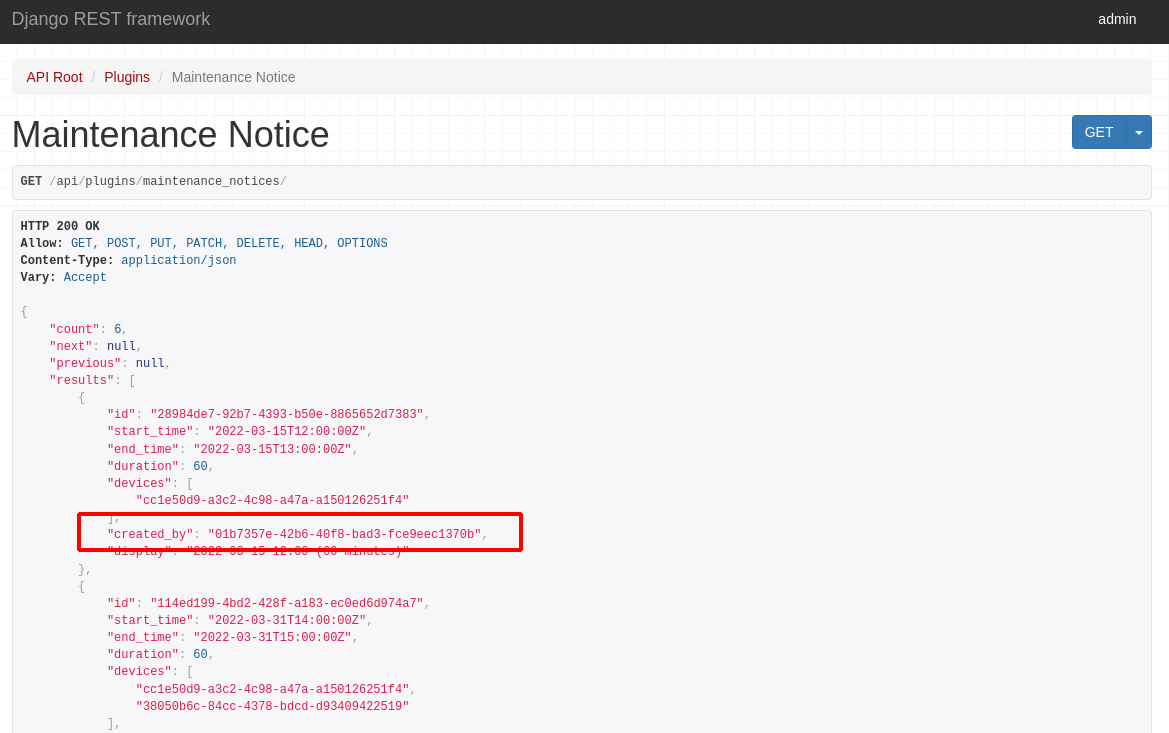
Task: Click the highlighted created_by UUID value
Action: (345, 533)
